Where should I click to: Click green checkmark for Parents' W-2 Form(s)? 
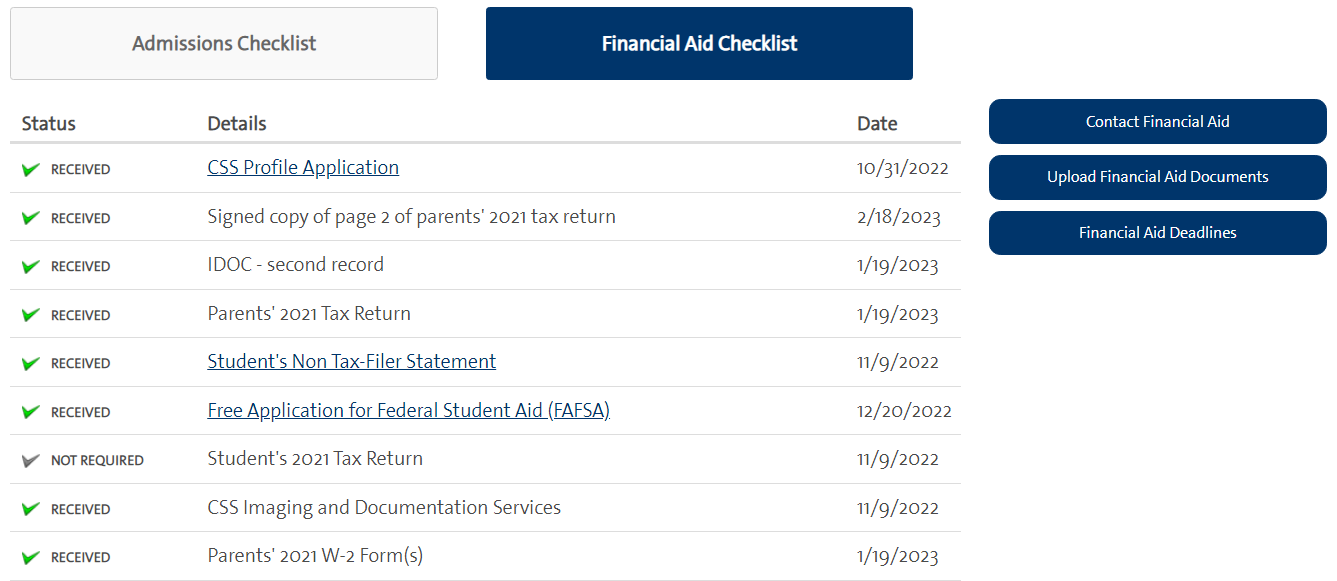31,558
